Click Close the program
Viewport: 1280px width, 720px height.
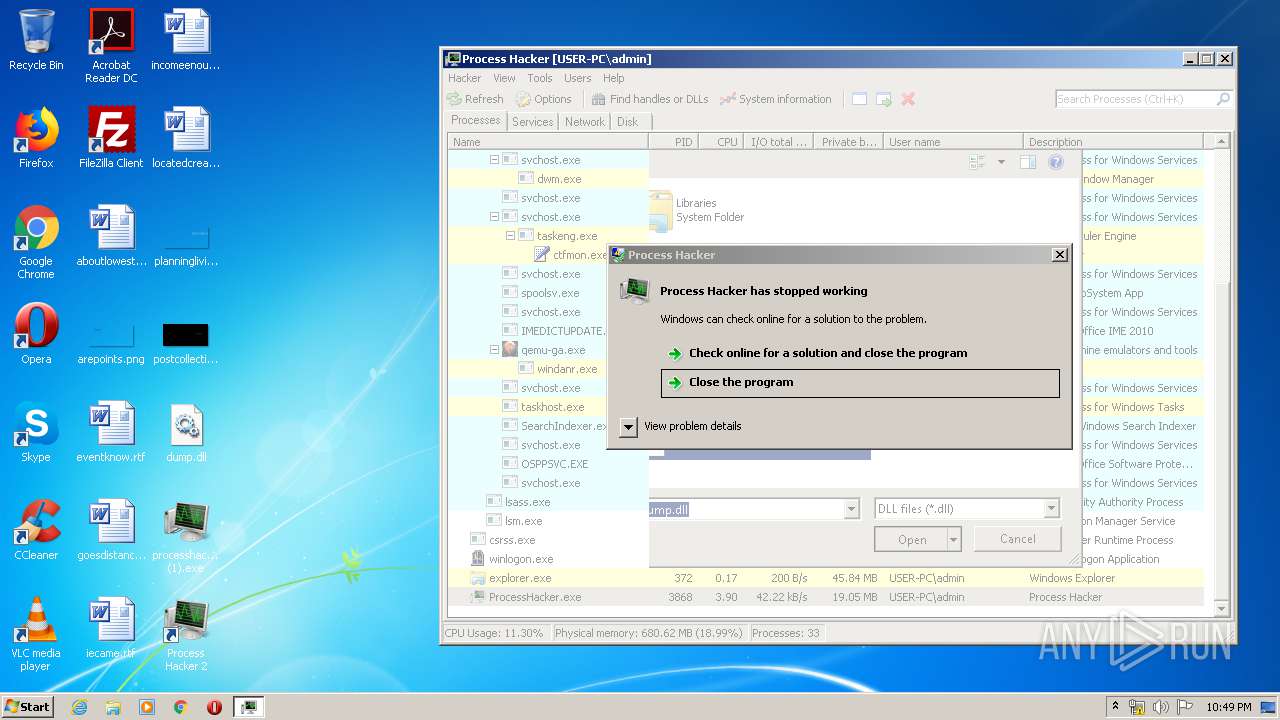coord(860,383)
